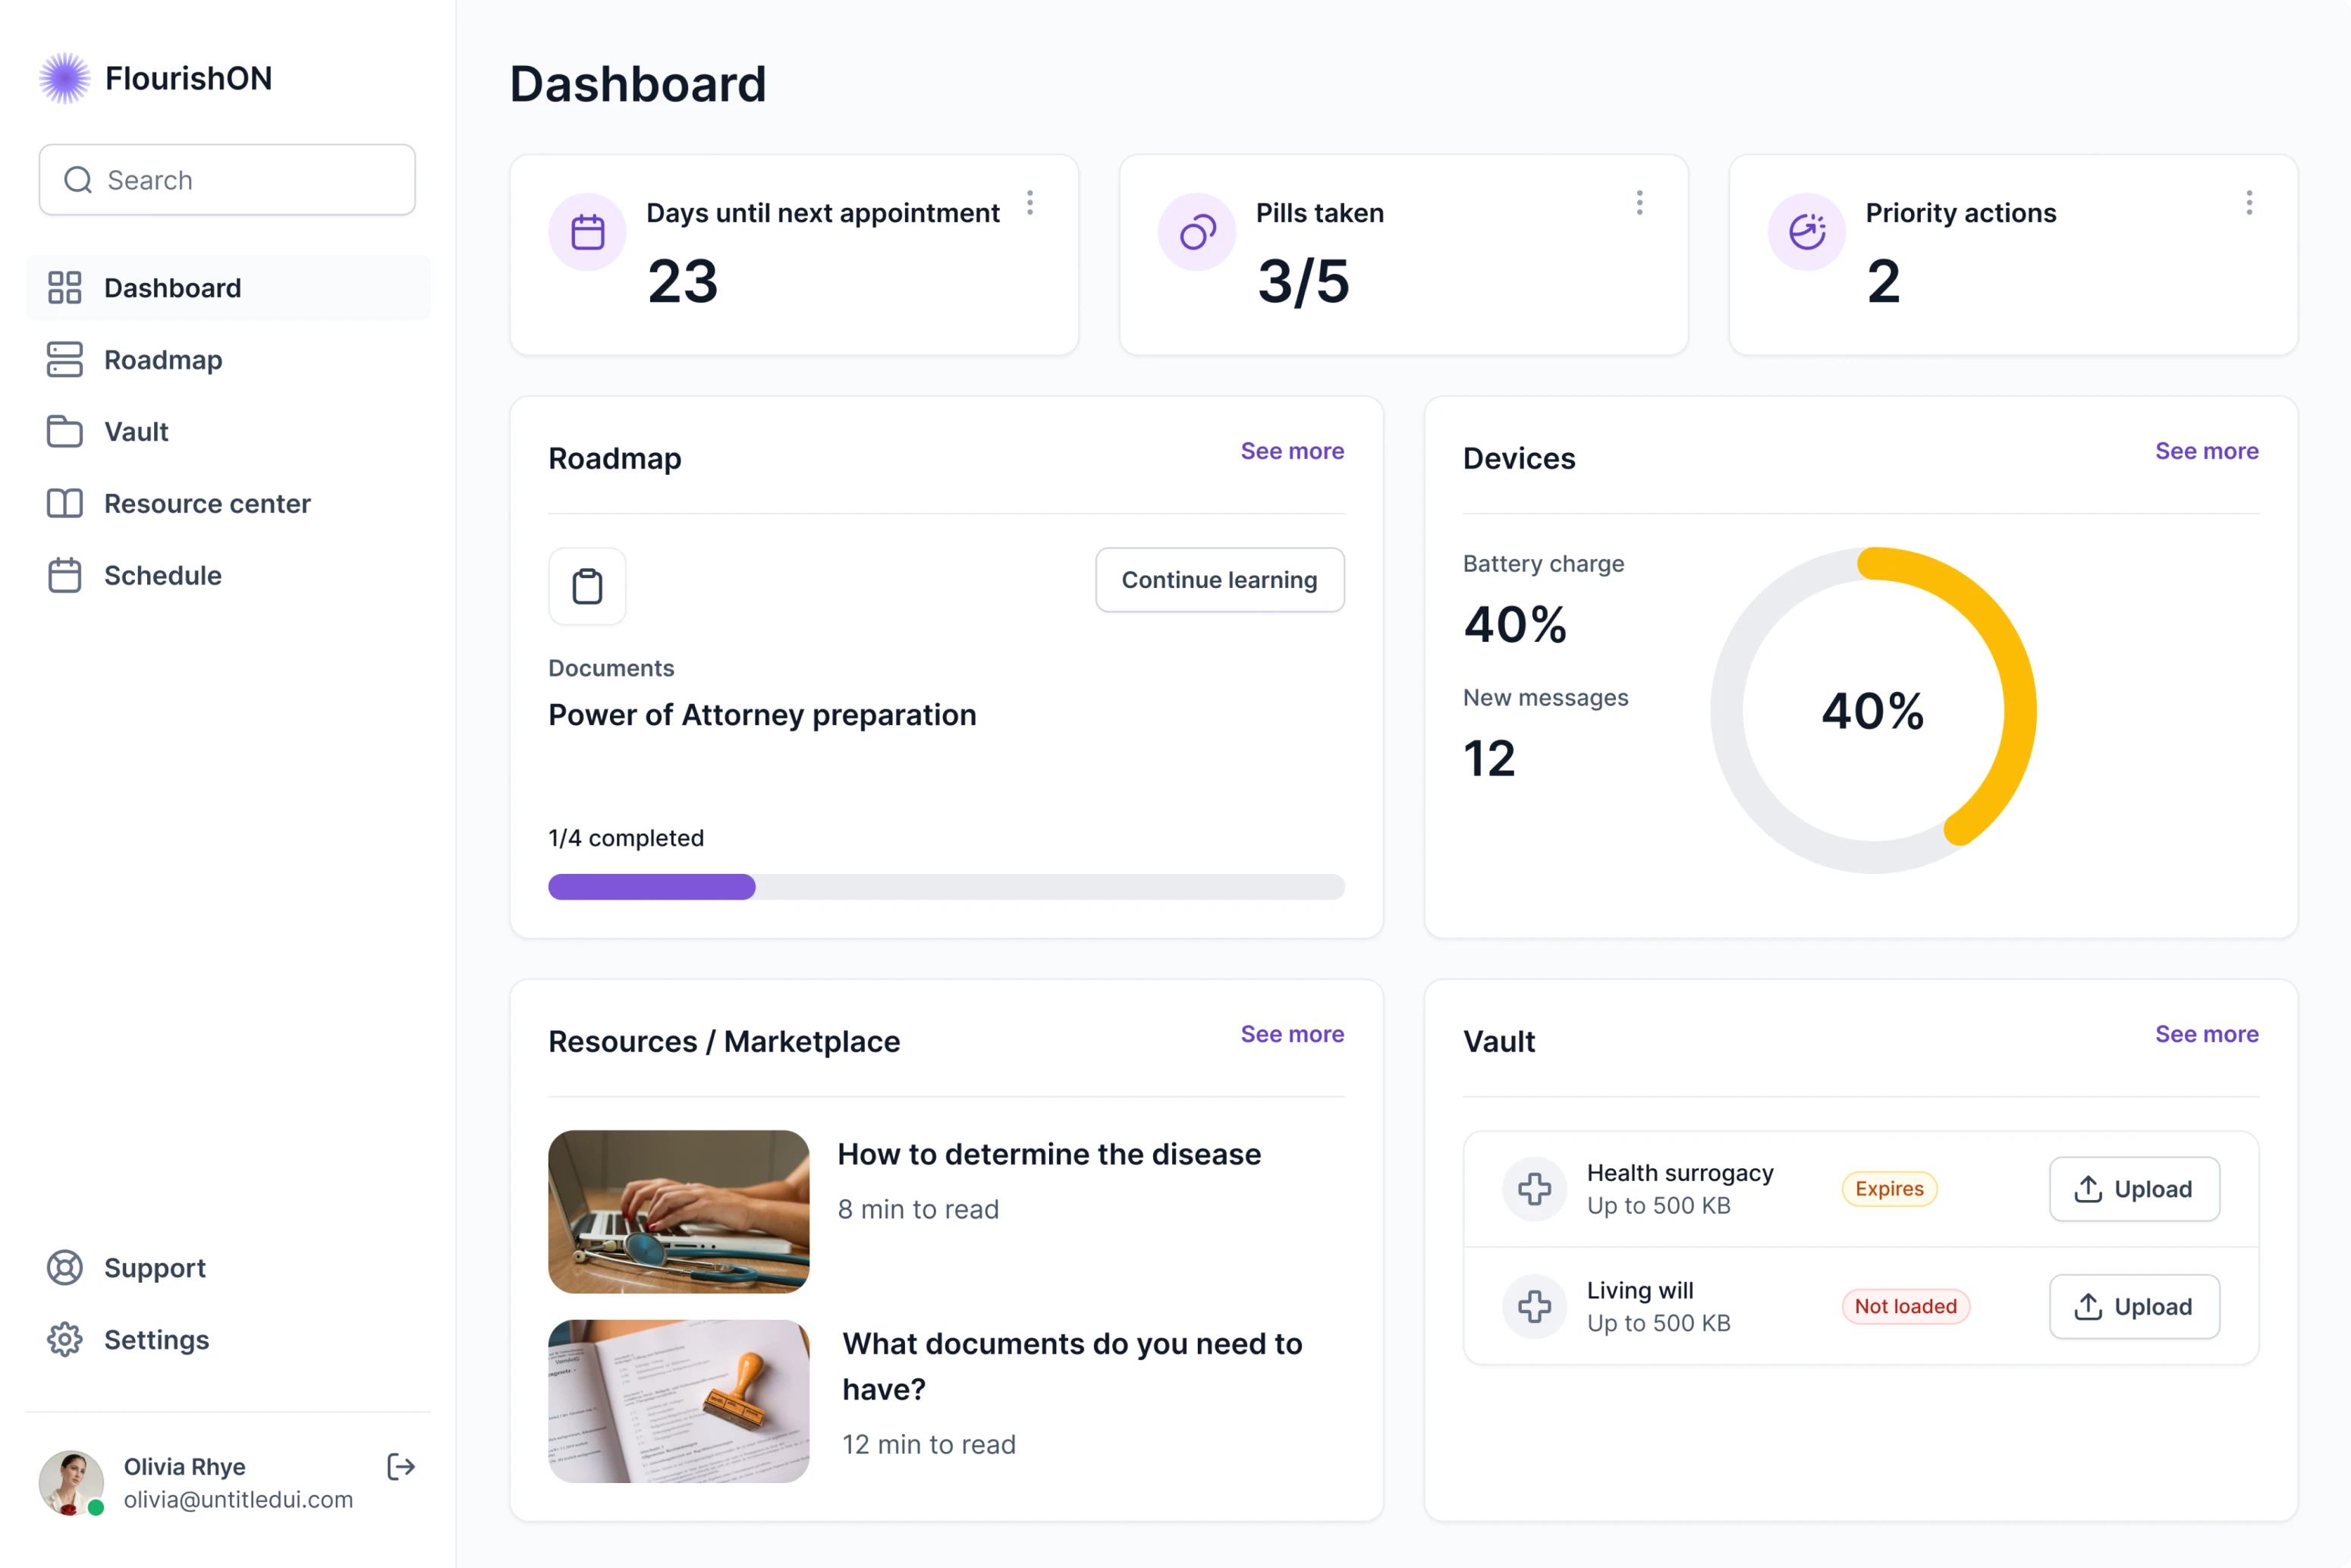Select the Schedule calendar icon
The height and width of the screenshot is (1568, 2351).
coord(64,575)
